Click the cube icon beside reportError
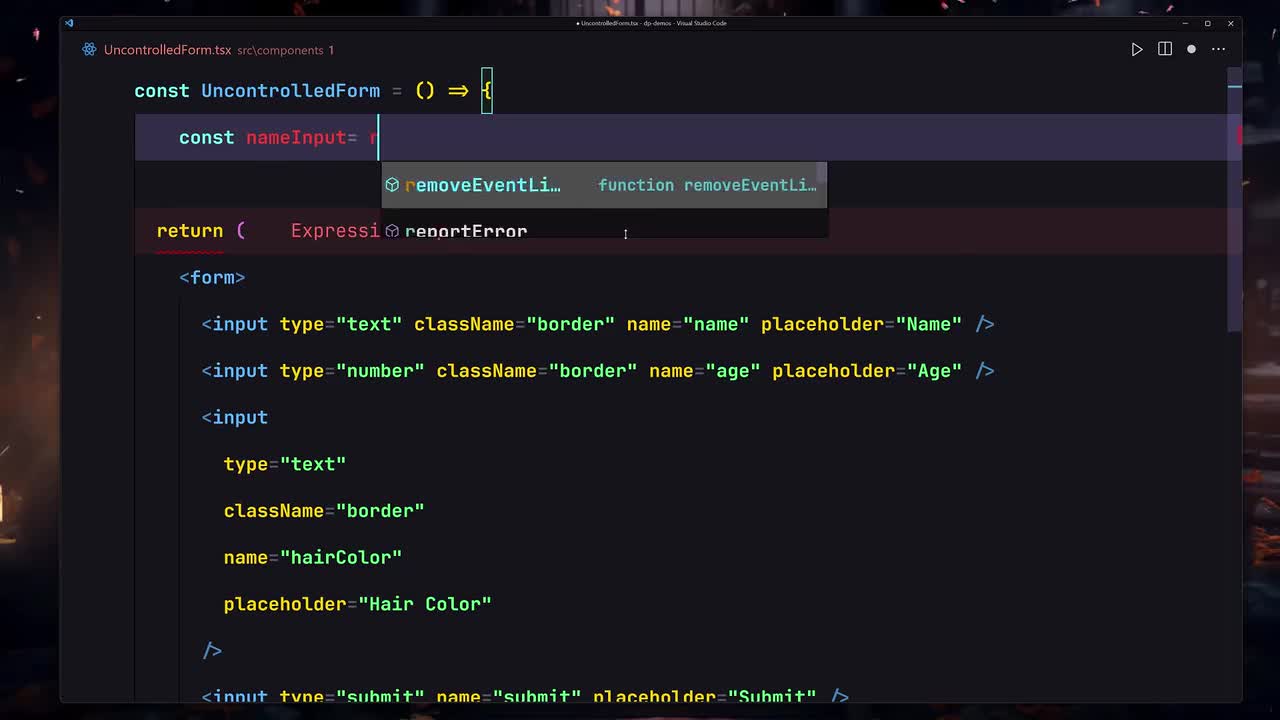Viewport: 1280px width, 720px height. [x=392, y=231]
